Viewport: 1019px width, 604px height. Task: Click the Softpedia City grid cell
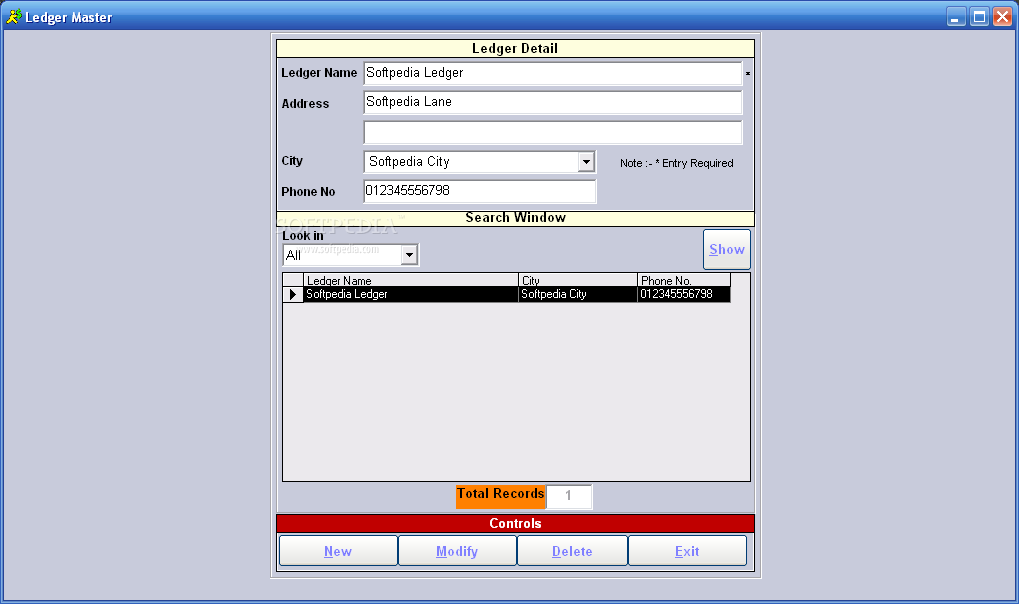[578, 295]
